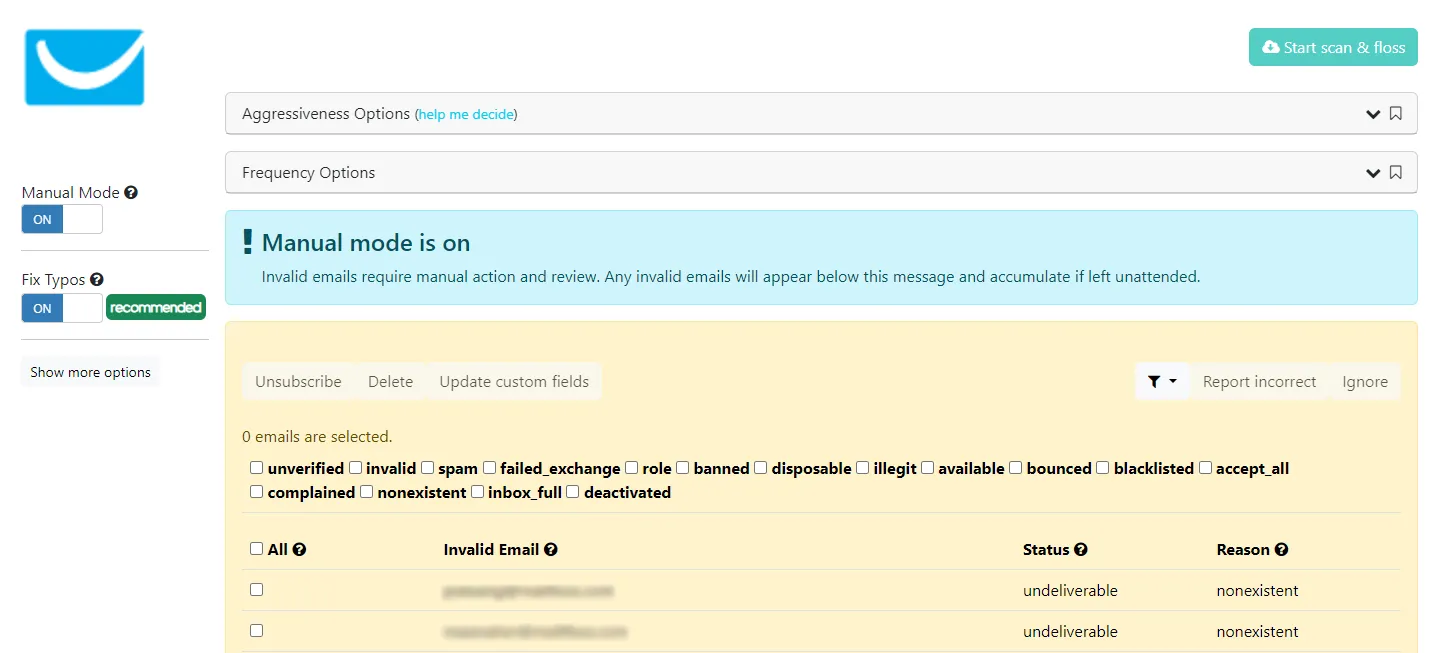Open the filter funnel dropdown

1162,381
